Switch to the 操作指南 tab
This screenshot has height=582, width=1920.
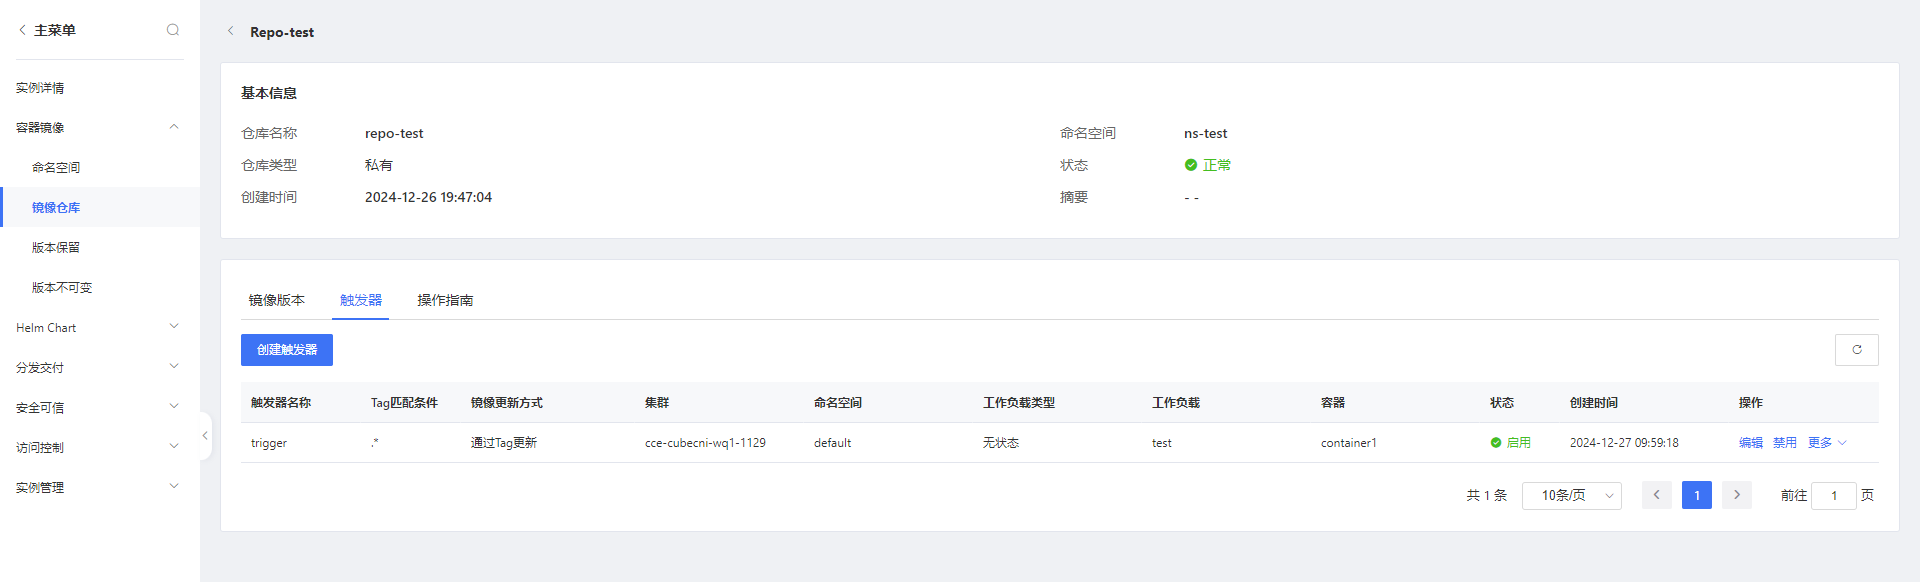pyautogui.click(x=445, y=300)
